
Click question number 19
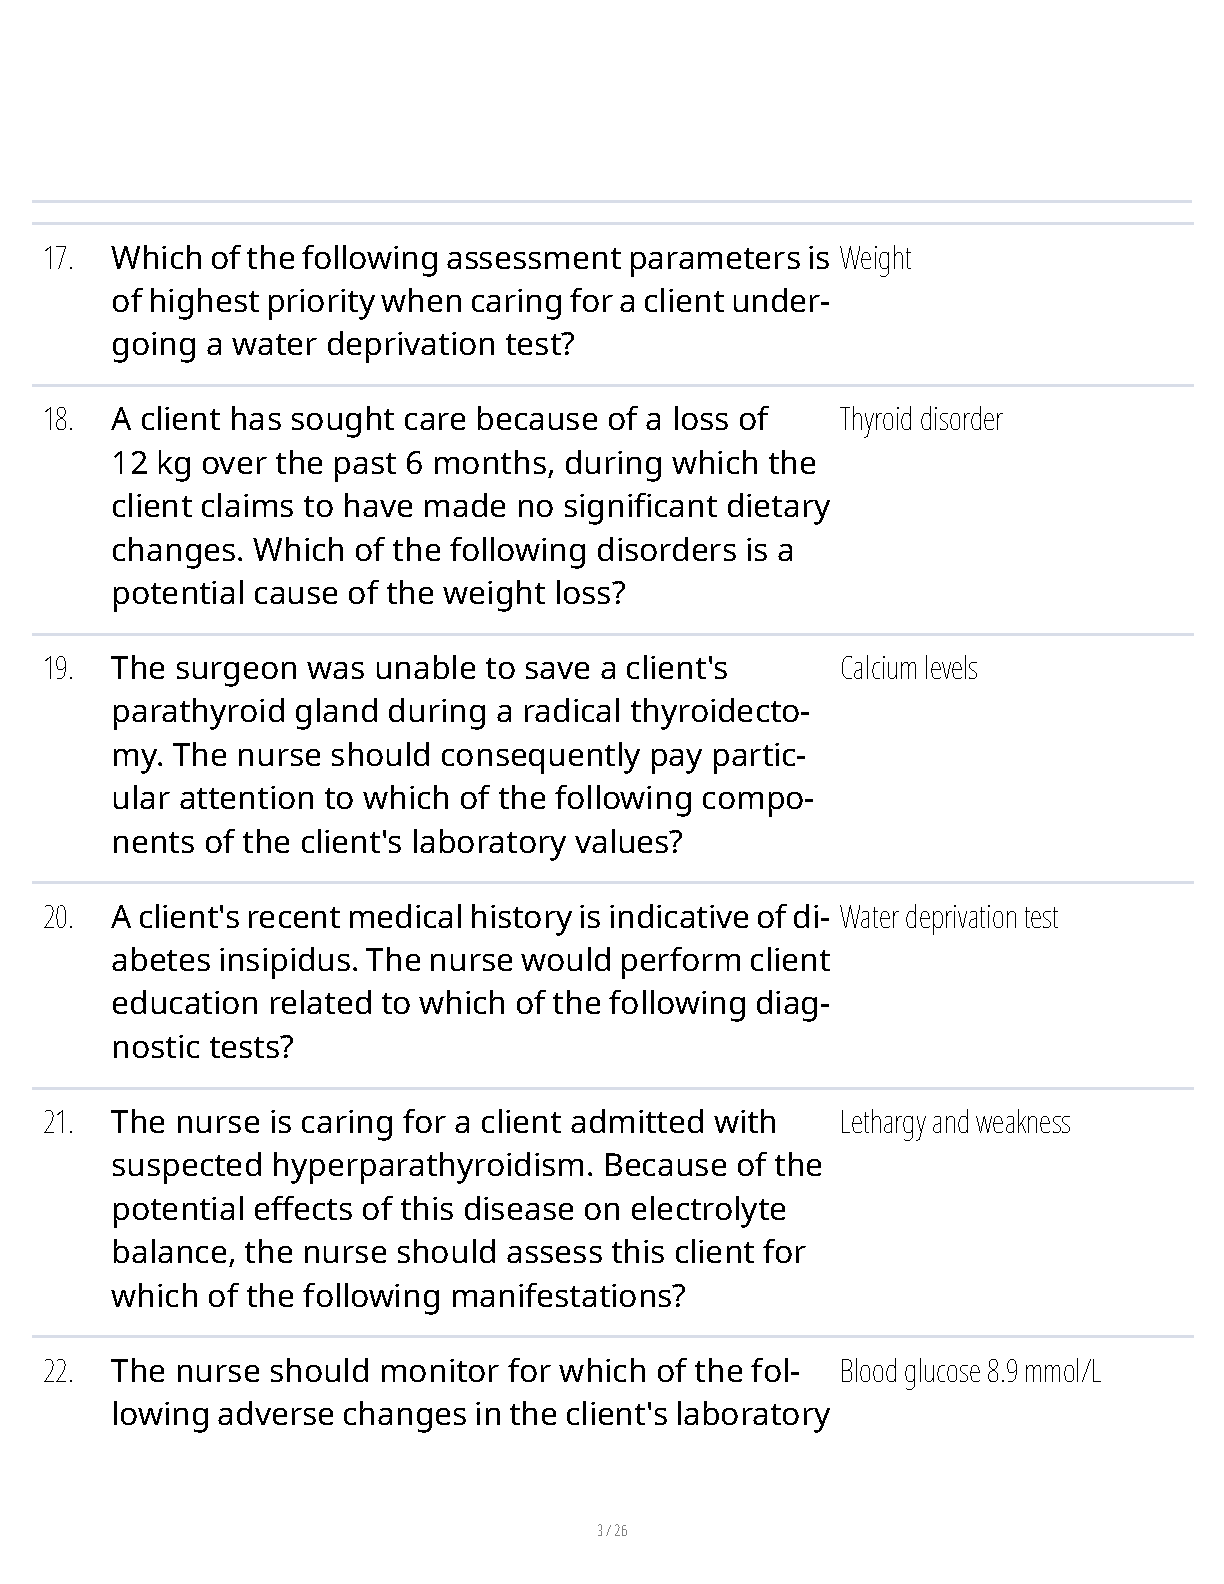click(x=58, y=669)
